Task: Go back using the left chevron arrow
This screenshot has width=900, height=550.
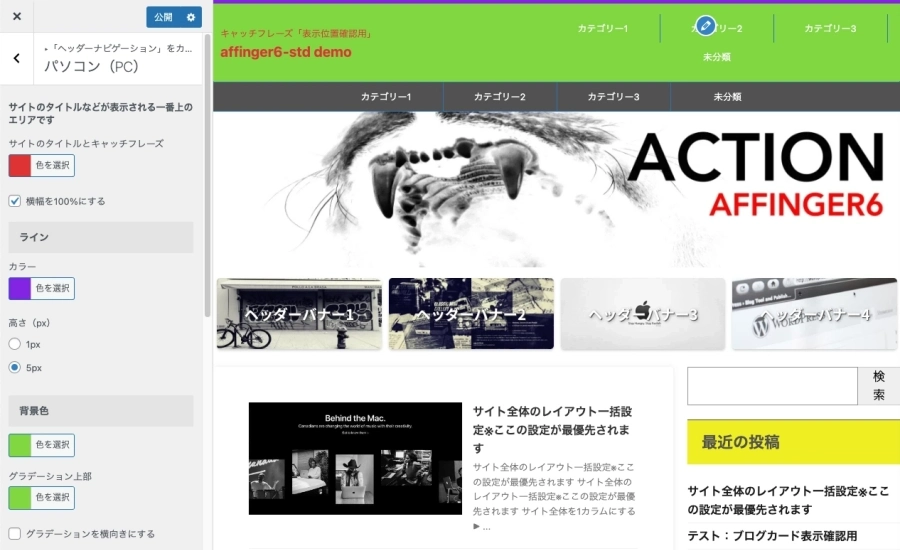Action: pyautogui.click(x=17, y=58)
